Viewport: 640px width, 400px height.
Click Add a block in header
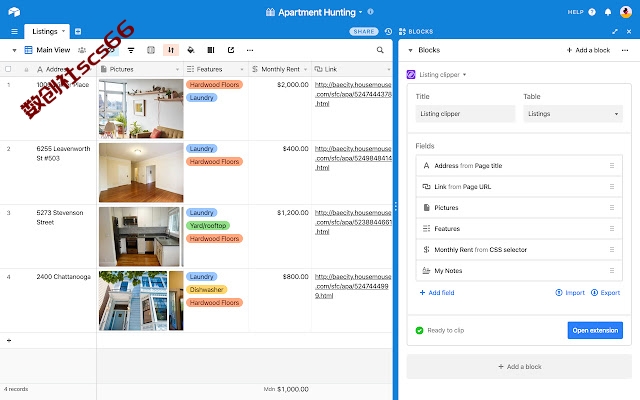tap(588, 50)
